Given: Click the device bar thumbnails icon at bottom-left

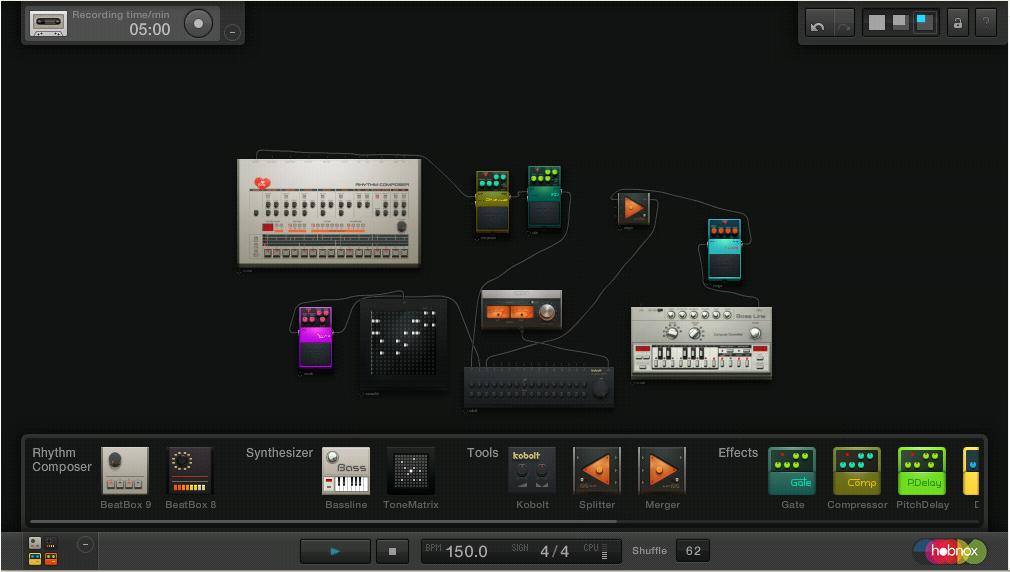Looking at the screenshot, I should click(x=43, y=551).
